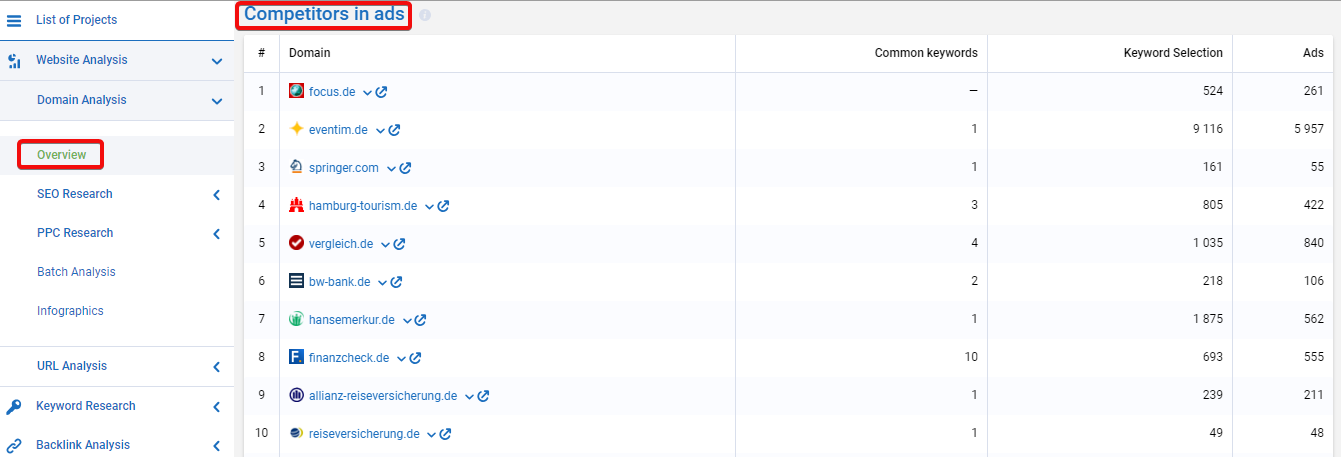Click the finanzcheck.de favicon
The width and height of the screenshot is (1341, 457).
pos(296,357)
